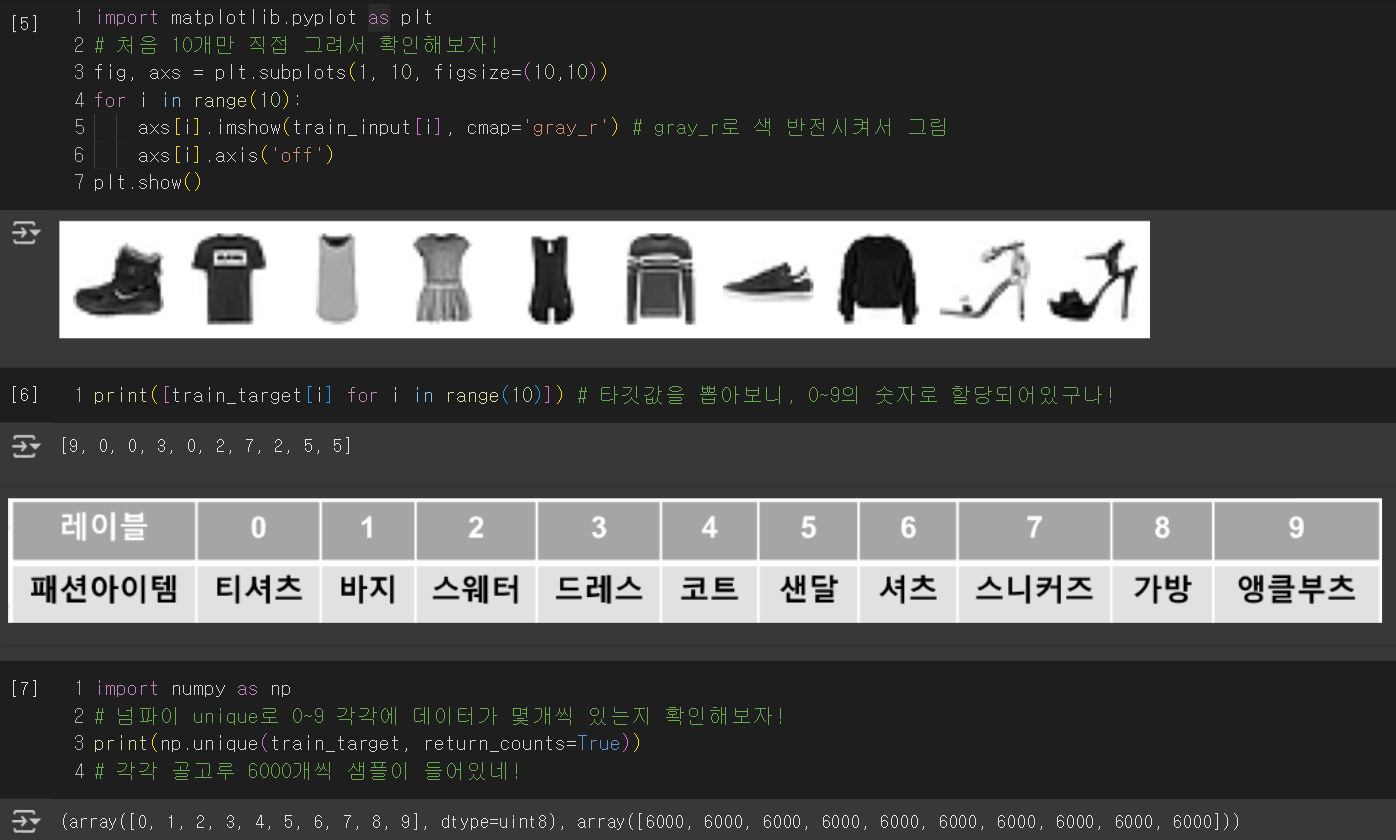Viewport: 1396px width, 840px height.
Task: Click the label '7' header cell in the table
Action: click(x=1035, y=528)
